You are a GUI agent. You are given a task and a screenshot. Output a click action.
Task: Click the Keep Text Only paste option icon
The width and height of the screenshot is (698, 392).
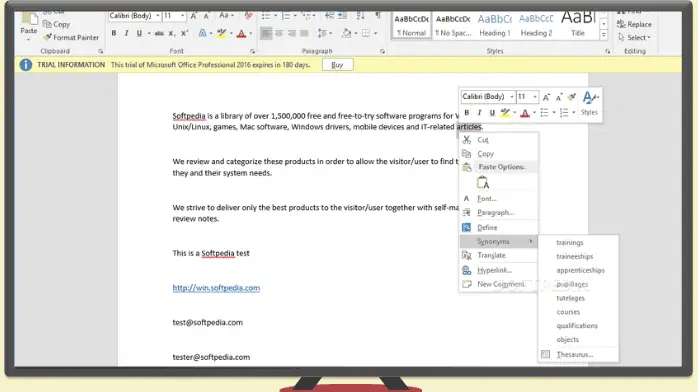(x=483, y=183)
